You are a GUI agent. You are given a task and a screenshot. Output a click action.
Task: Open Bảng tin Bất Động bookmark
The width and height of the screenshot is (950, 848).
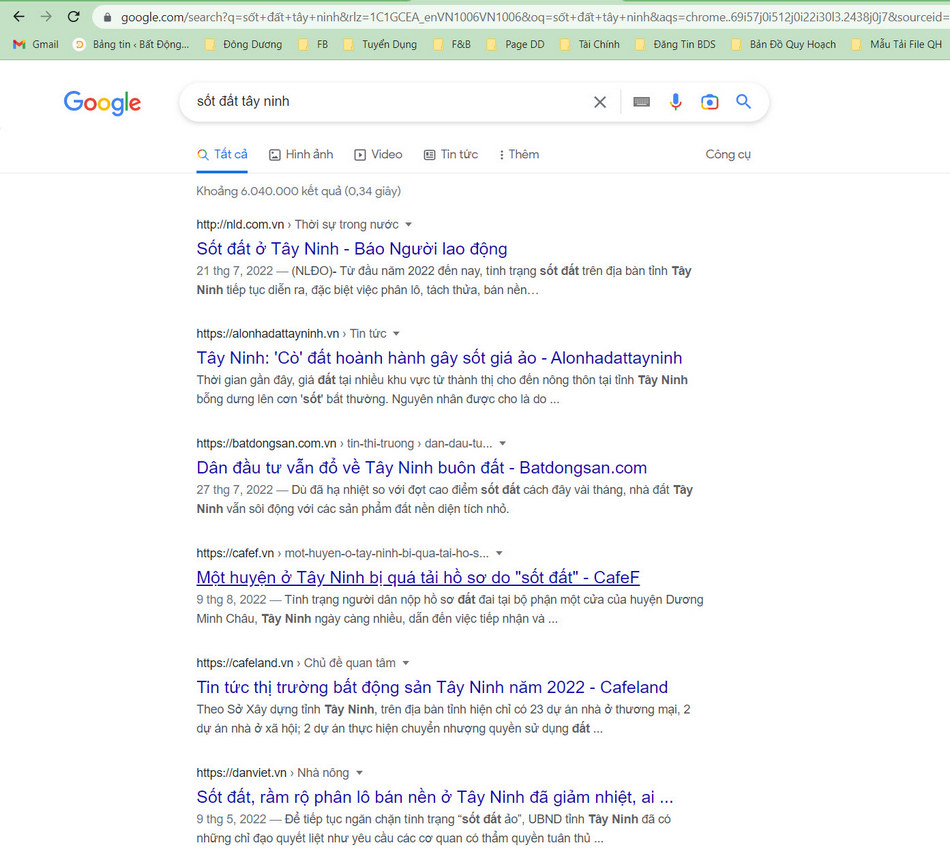131,44
